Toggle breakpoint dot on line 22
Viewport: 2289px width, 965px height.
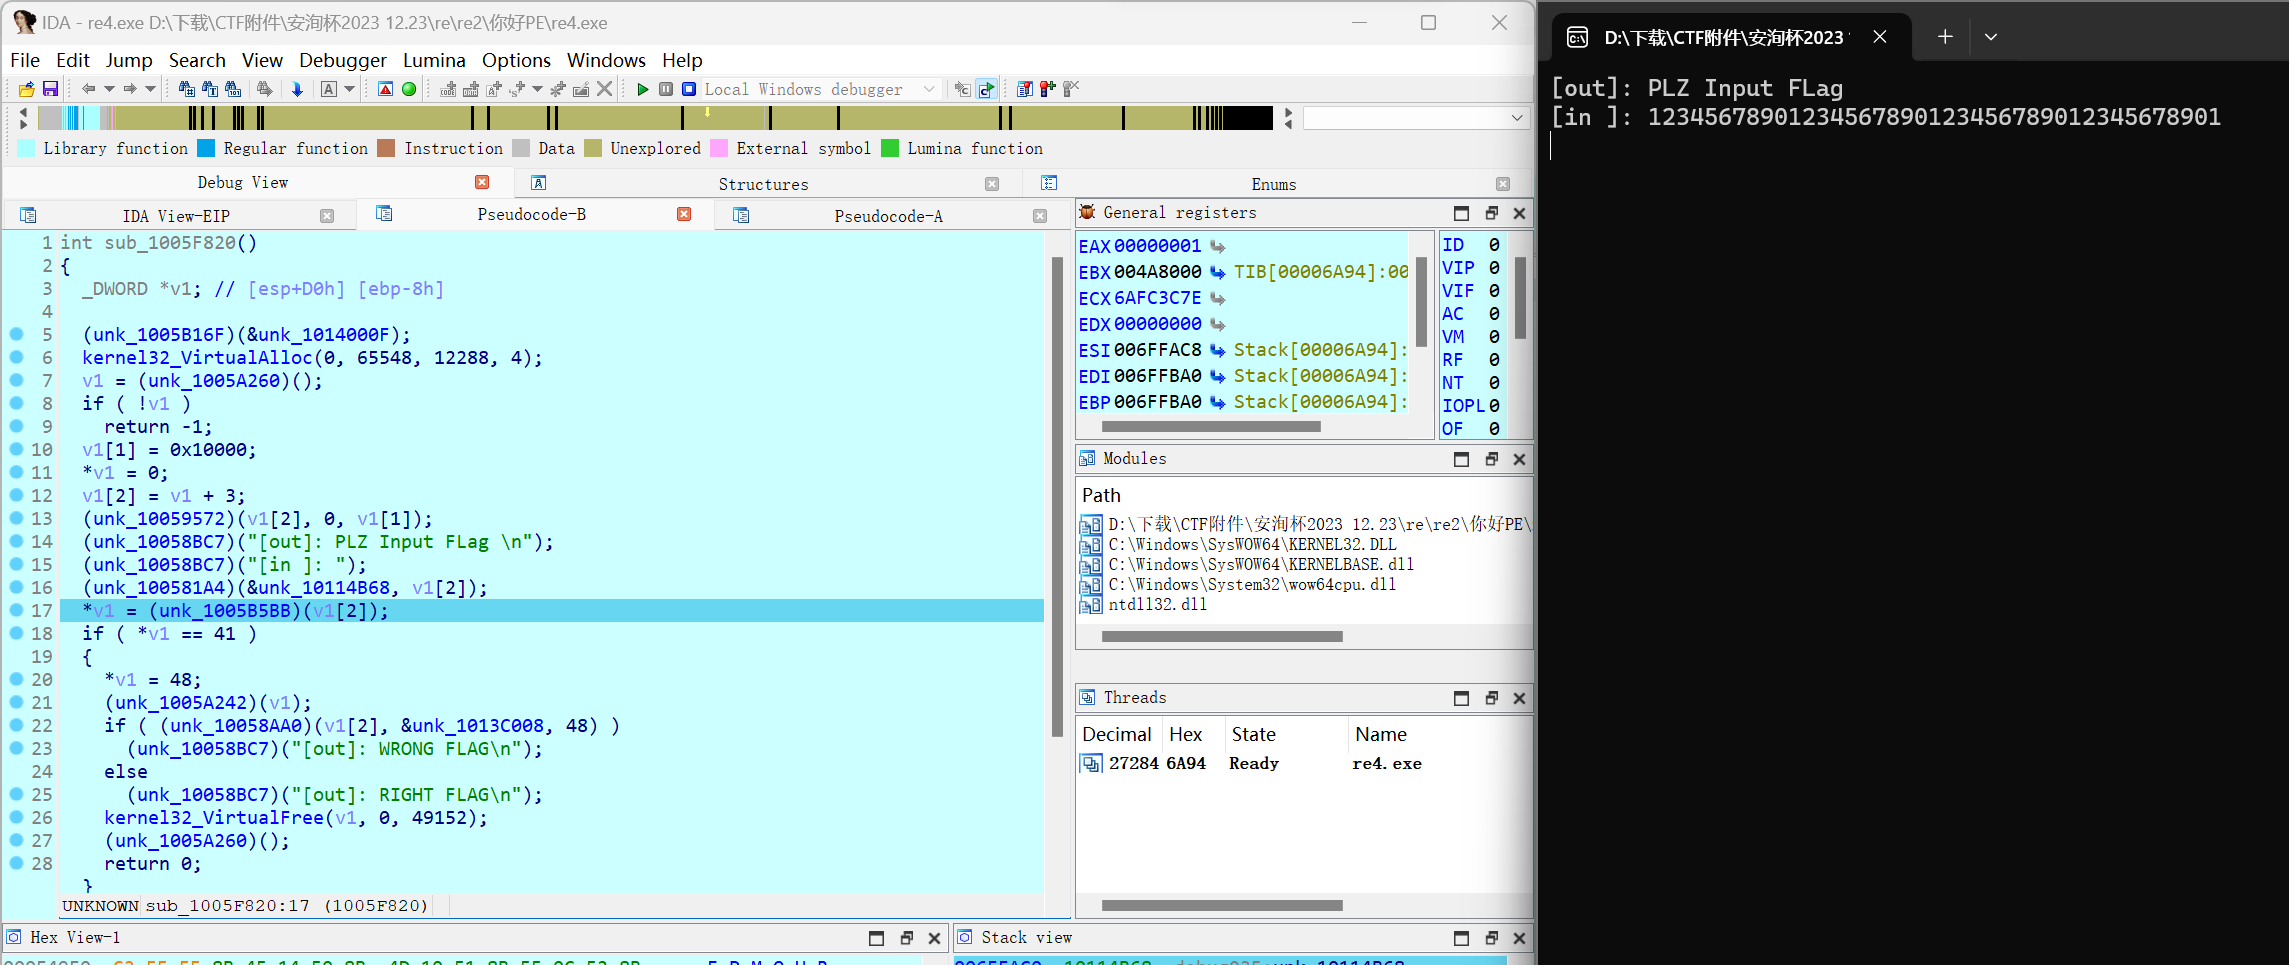click(16, 725)
